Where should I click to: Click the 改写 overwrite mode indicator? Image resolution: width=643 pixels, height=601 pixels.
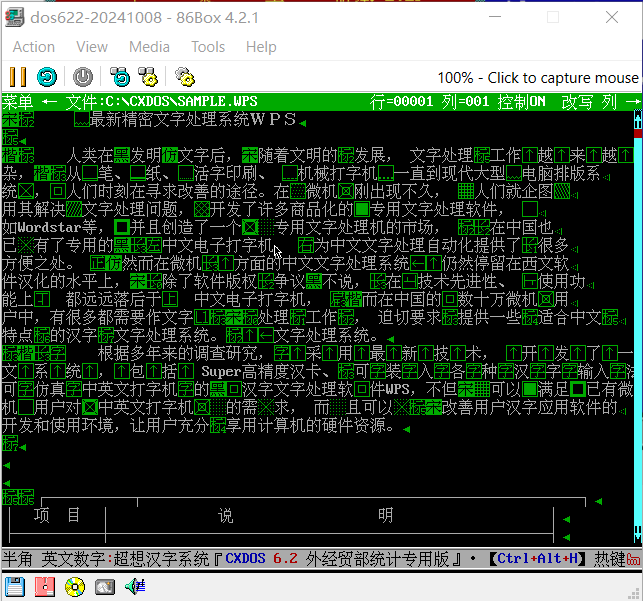[x=577, y=102]
